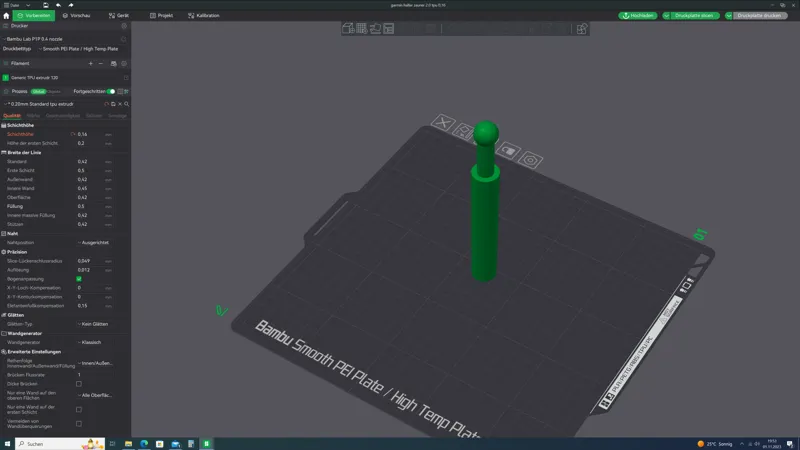Screen dimensions: 800x450
Task: Click the green filament color swatch
Action: tap(6, 78)
